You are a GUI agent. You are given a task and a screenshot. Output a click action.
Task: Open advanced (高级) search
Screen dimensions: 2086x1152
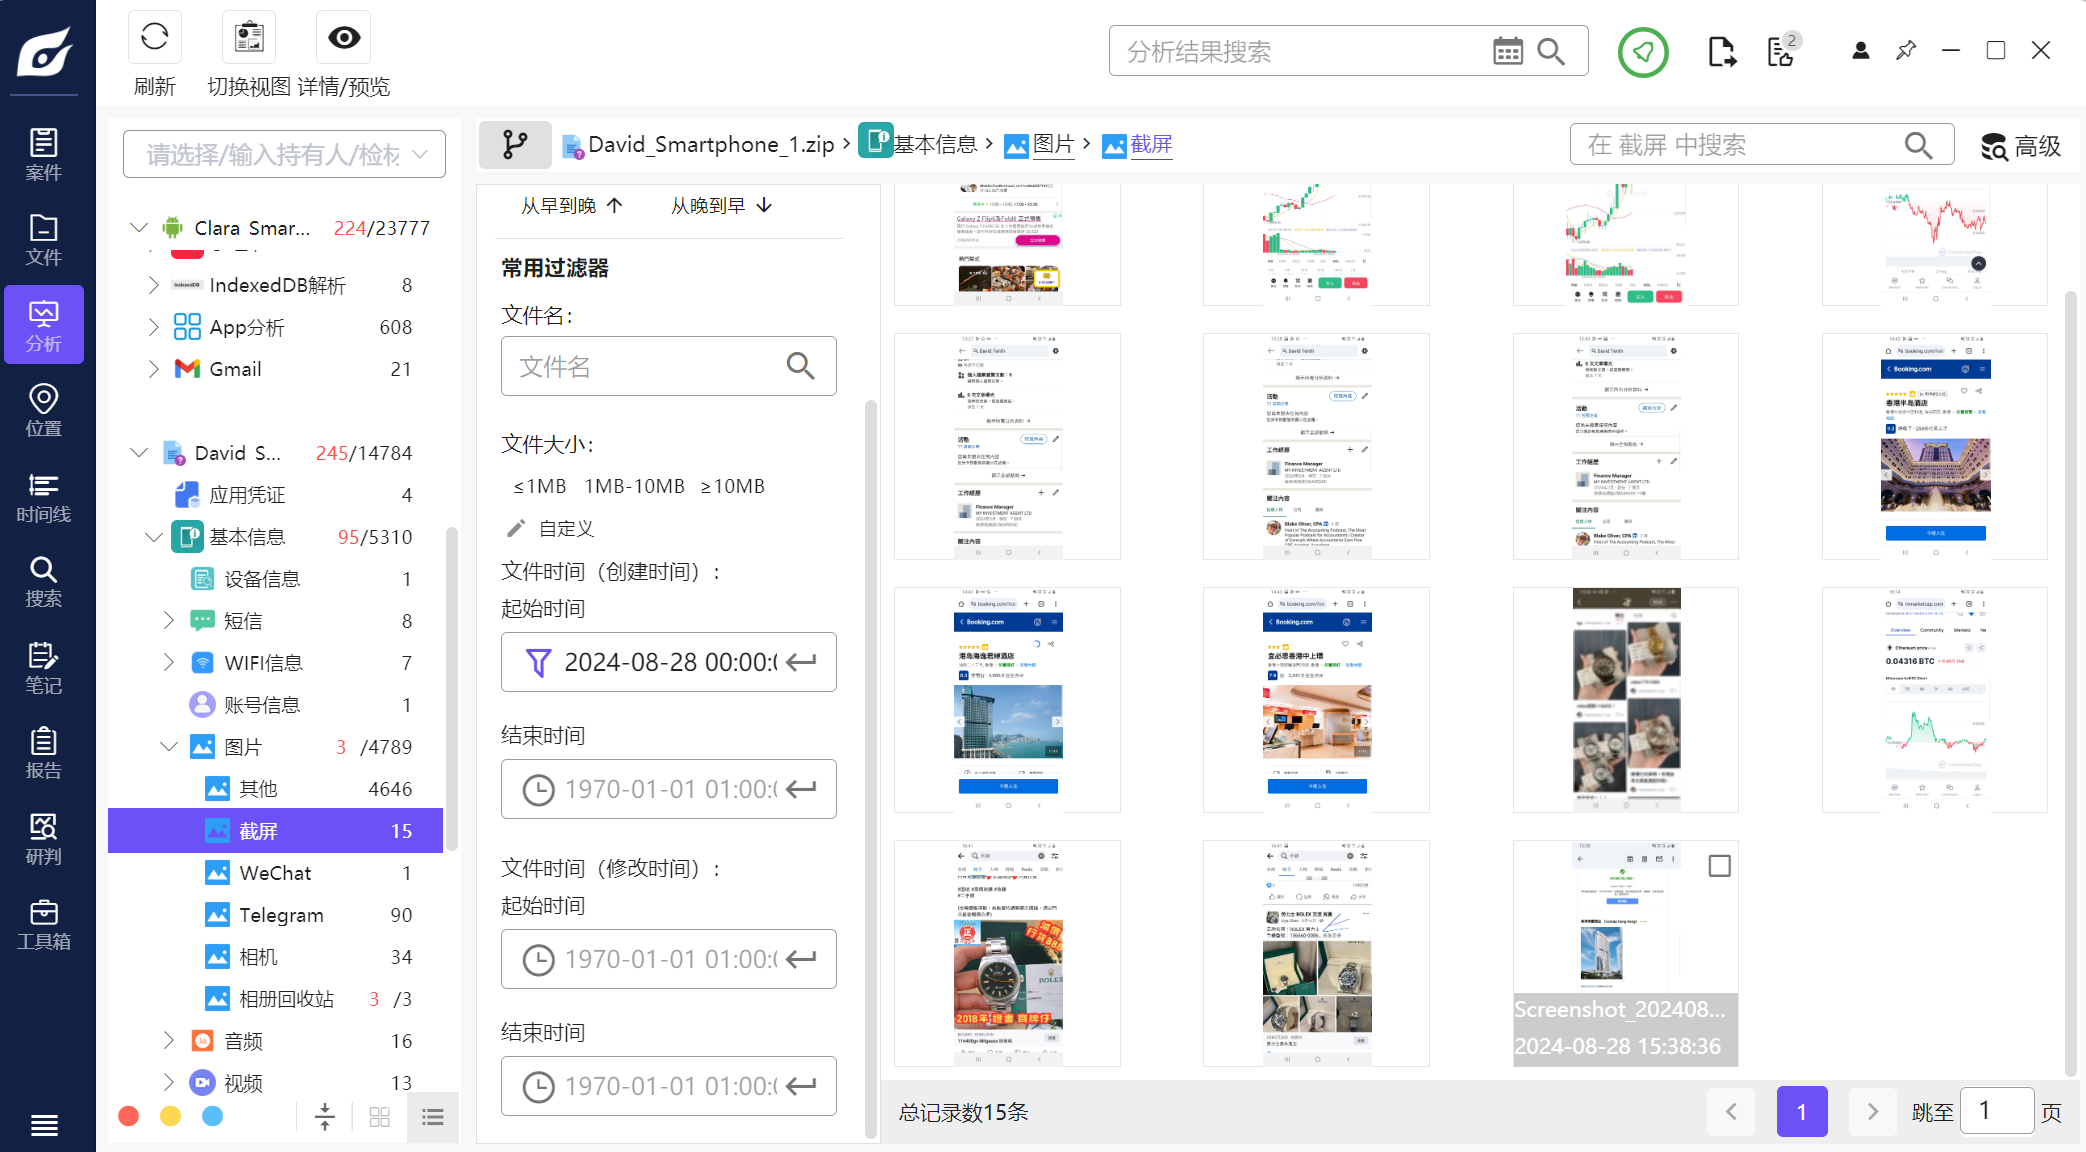(2021, 146)
